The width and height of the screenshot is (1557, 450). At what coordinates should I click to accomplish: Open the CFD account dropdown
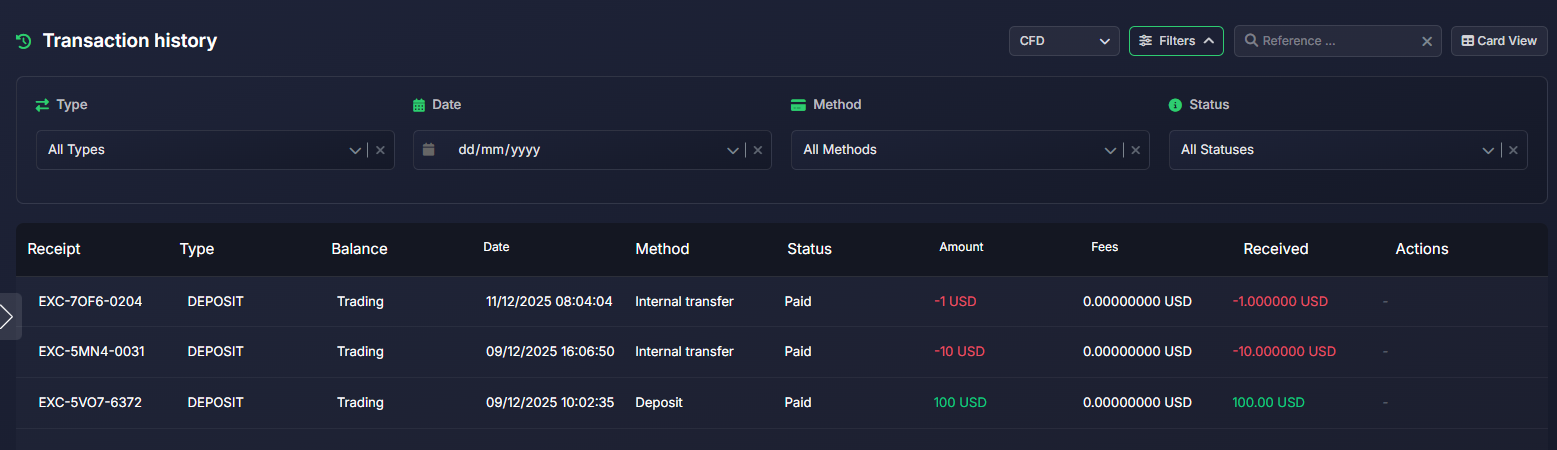1063,41
